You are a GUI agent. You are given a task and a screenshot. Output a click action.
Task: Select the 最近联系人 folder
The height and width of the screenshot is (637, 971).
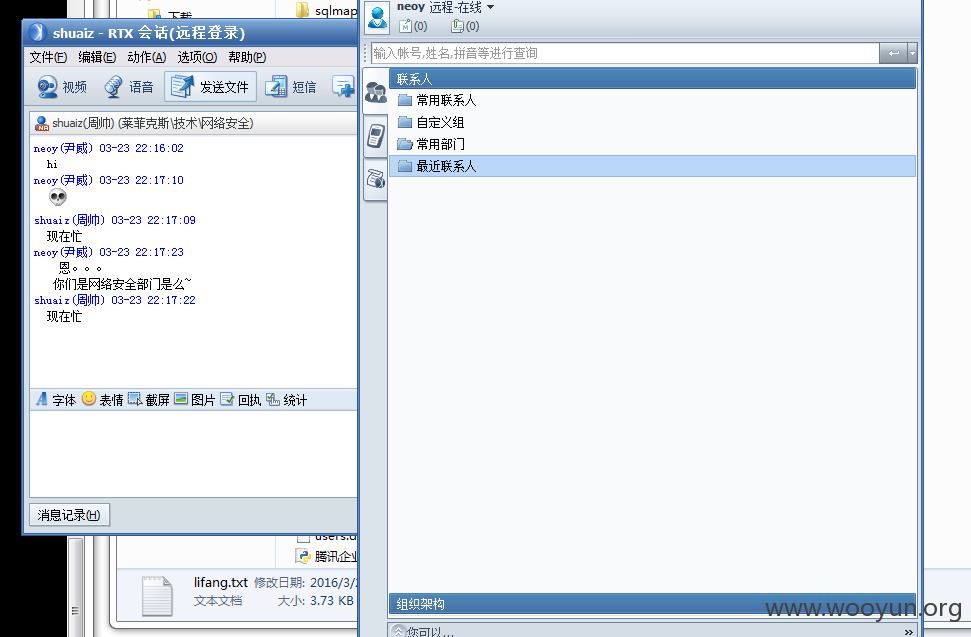[x=653, y=166]
